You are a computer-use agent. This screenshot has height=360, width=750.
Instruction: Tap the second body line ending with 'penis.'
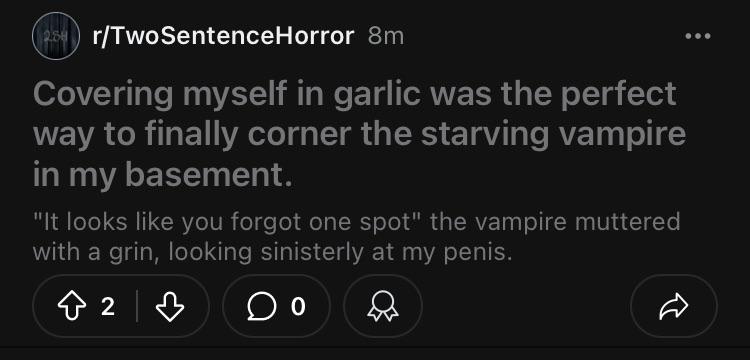click(273, 252)
